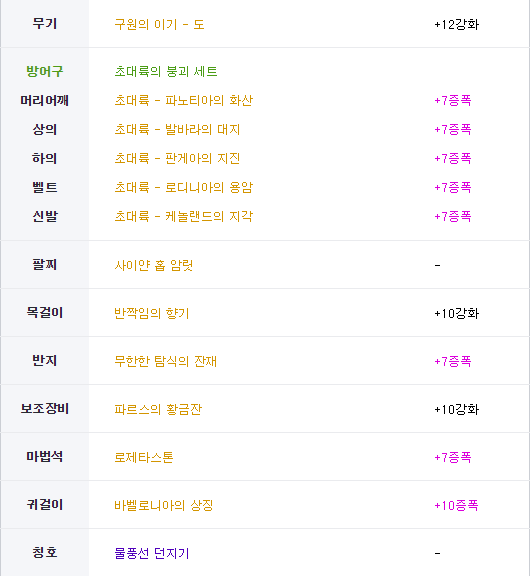This screenshot has height=576, width=532.
Task: Click the 보조장비 row header
Action: click(x=44, y=408)
